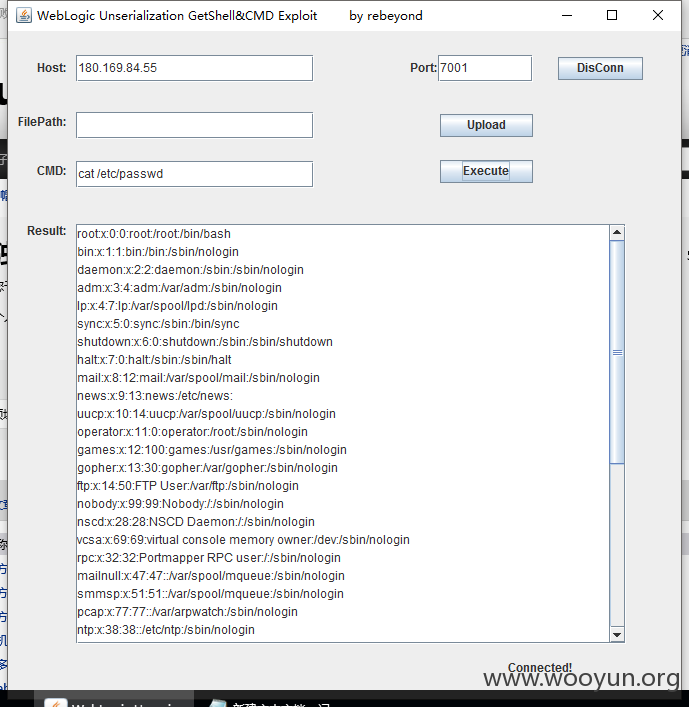Click the line starting with "mail:x:8:12"
Screen dimensions: 689x707
click(198, 378)
